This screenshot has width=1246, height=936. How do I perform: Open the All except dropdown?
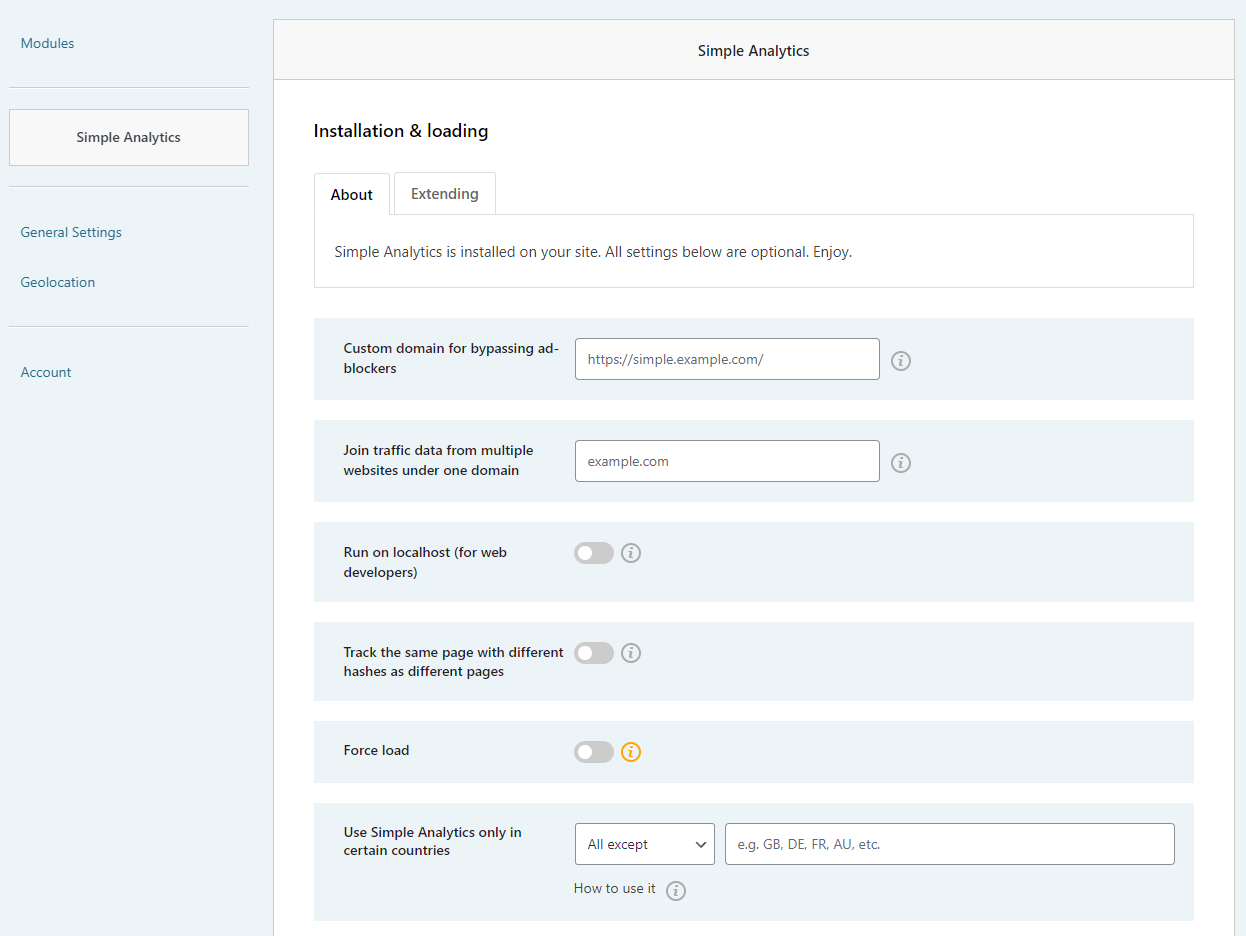pyautogui.click(x=645, y=844)
